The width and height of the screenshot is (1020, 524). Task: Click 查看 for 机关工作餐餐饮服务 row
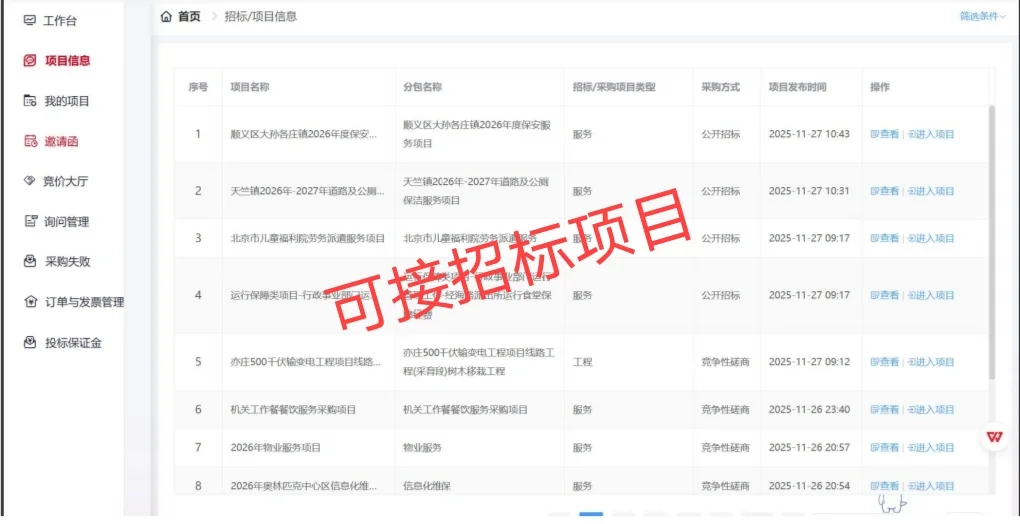(x=885, y=410)
